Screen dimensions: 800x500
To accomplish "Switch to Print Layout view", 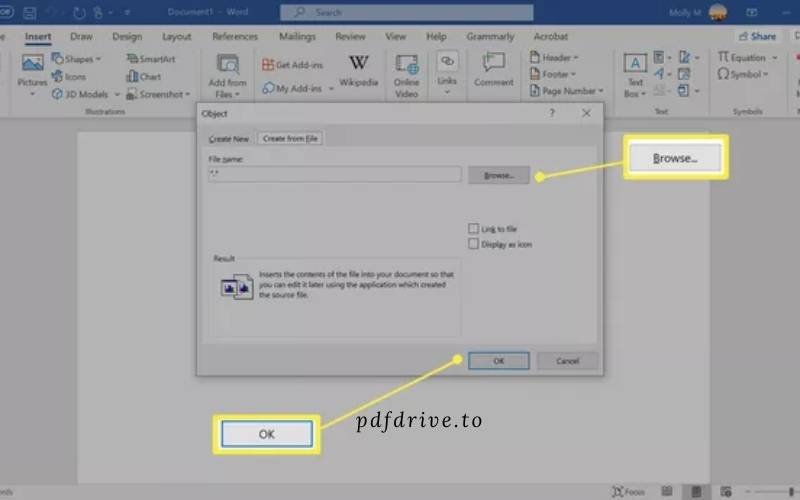I will pyautogui.click(x=696, y=492).
